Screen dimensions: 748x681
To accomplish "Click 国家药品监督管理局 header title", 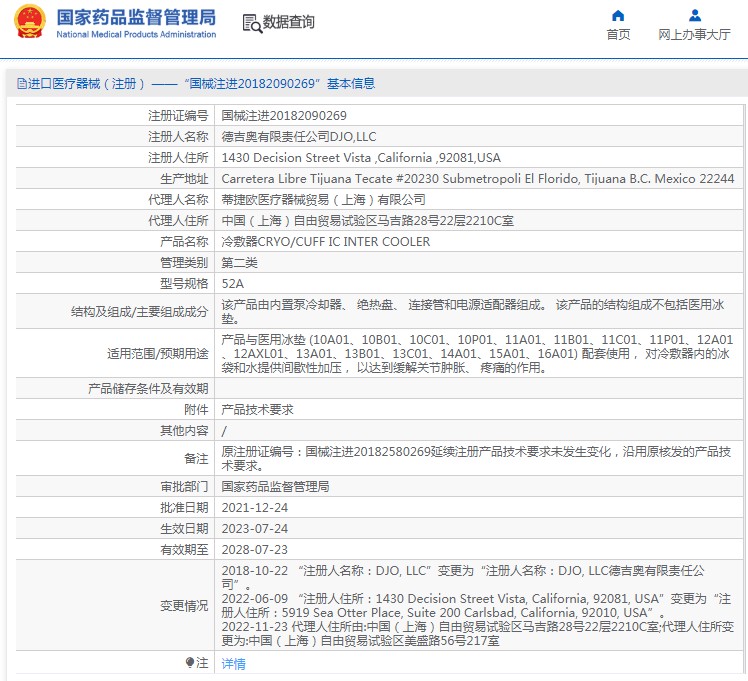I will point(136,17).
